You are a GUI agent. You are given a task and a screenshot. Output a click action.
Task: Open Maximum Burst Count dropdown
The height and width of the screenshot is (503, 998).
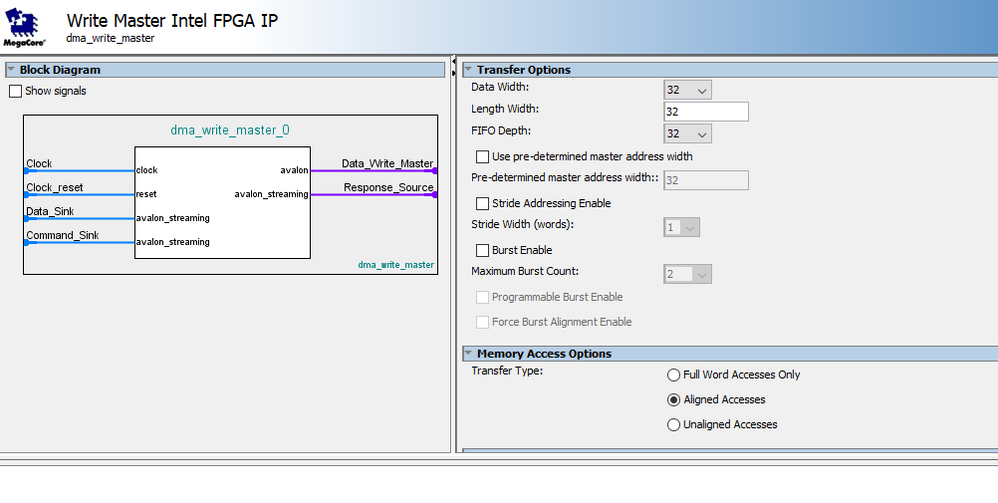pyautogui.click(x=687, y=274)
